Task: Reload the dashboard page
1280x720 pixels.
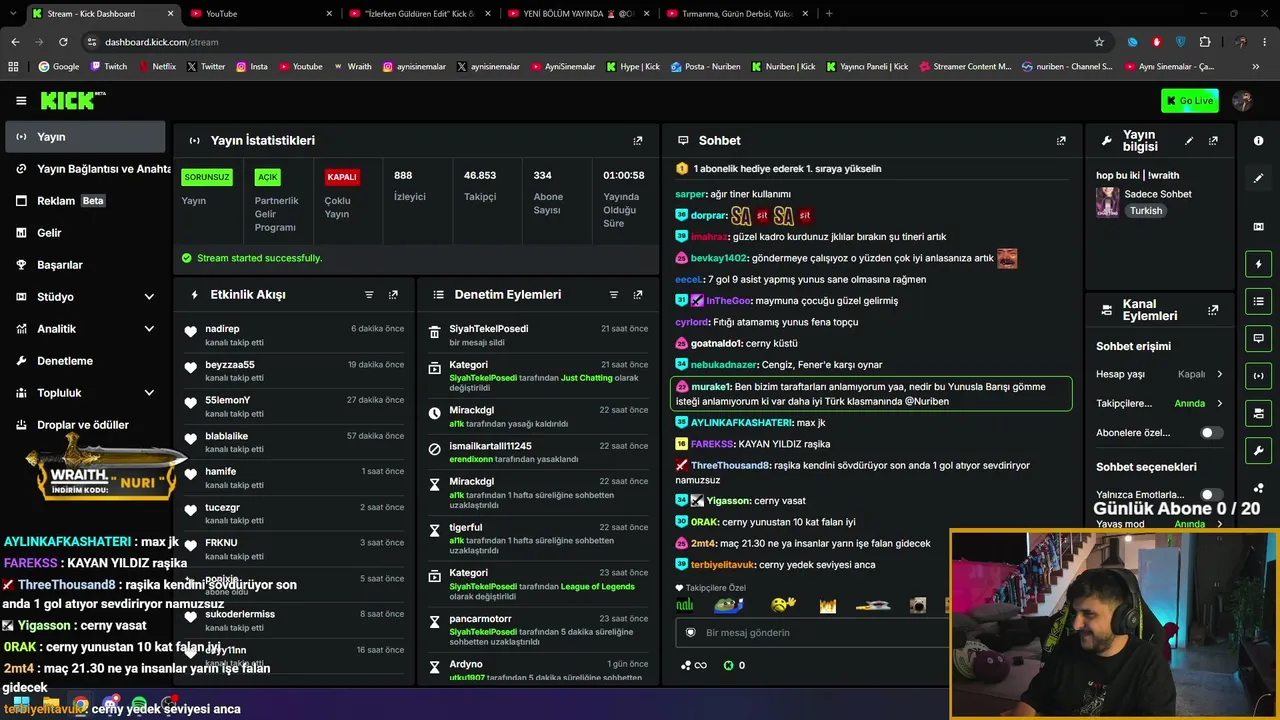Action: [x=63, y=42]
